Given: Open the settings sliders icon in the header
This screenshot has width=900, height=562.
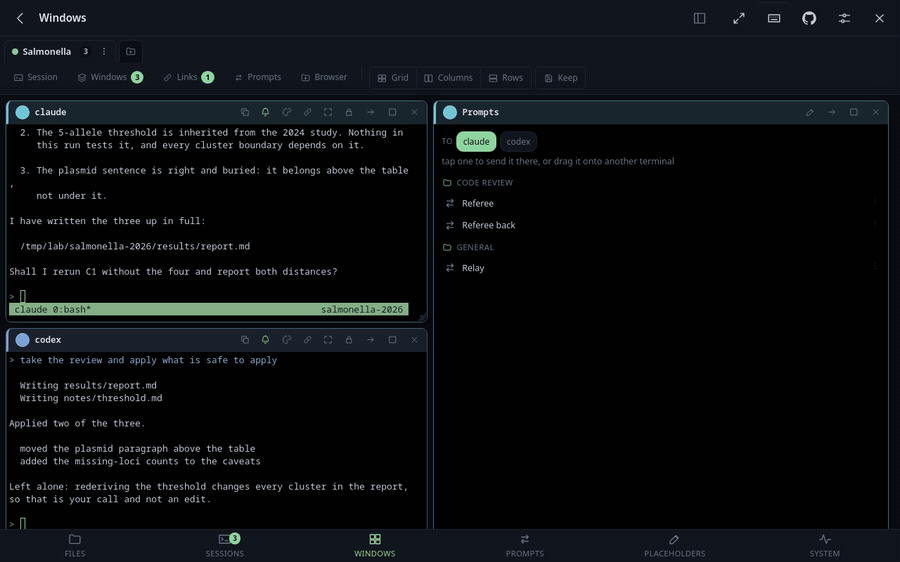Looking at the screenshot, I should (x=844, y=18).
